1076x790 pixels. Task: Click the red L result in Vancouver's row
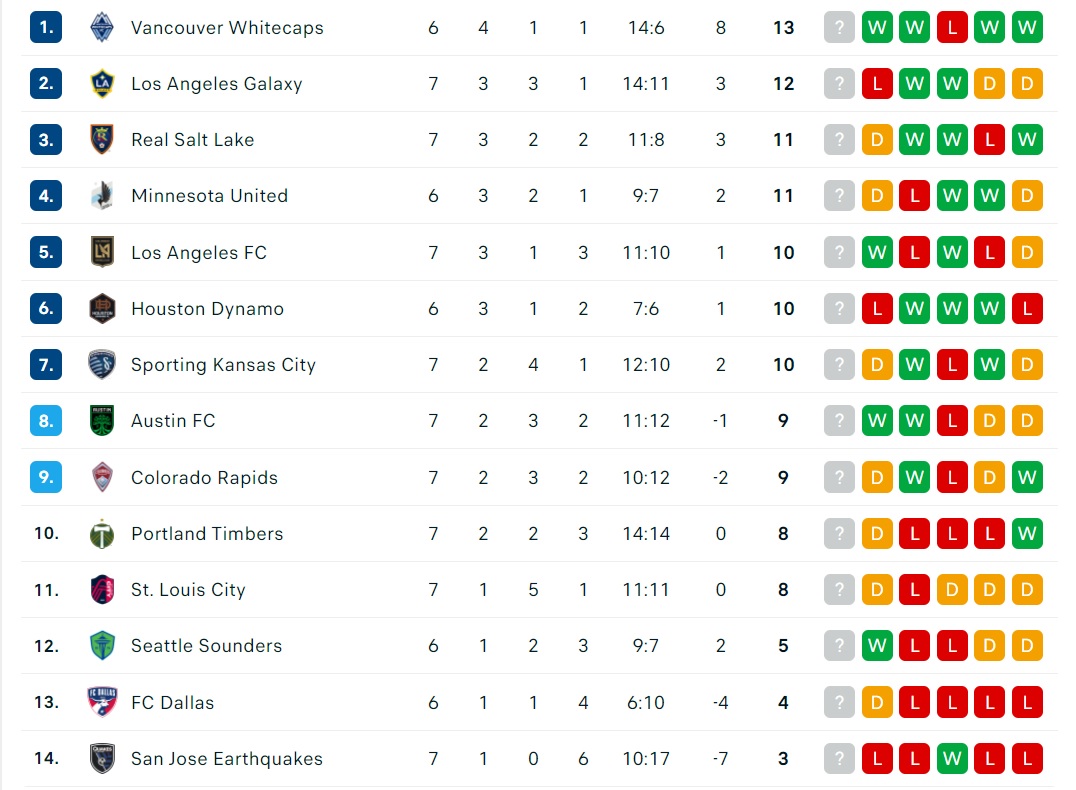click(952, 27)
